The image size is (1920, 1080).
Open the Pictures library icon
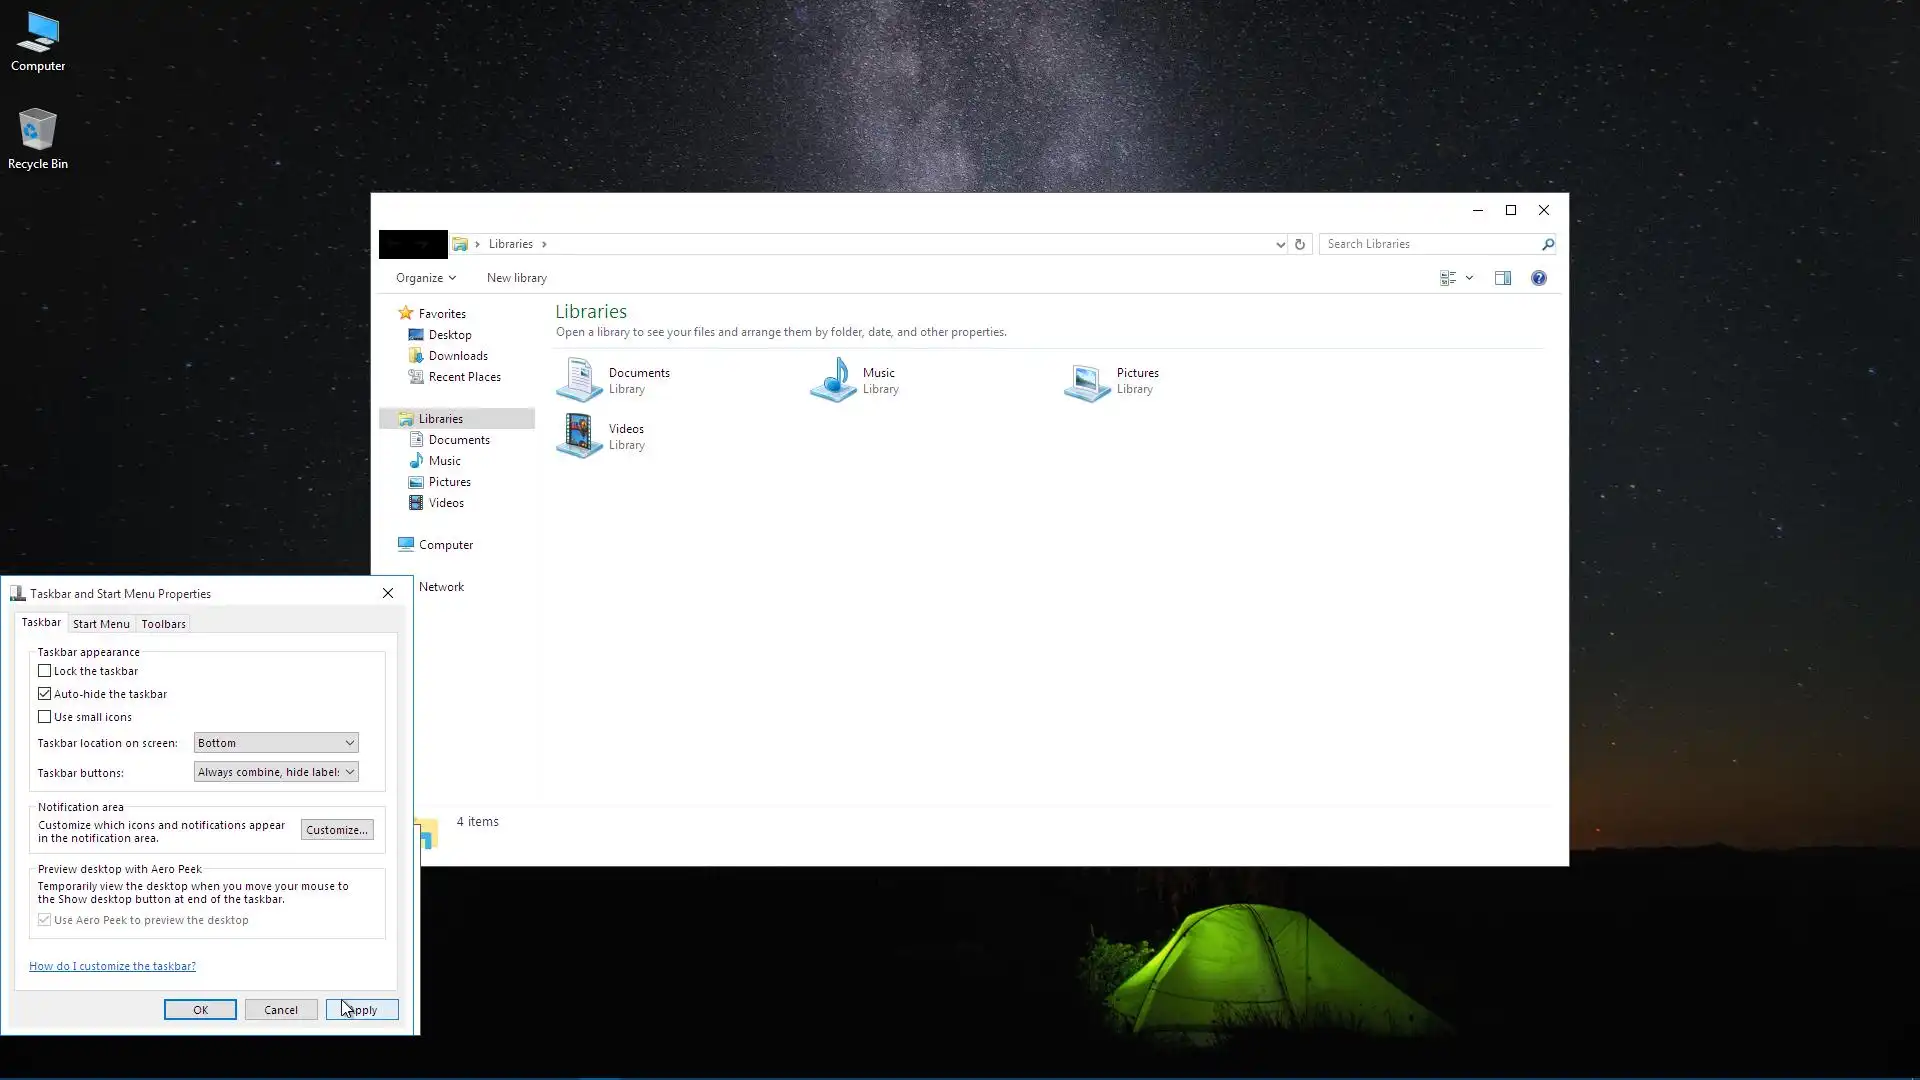pyautogui.click(x=1087, y=381)
